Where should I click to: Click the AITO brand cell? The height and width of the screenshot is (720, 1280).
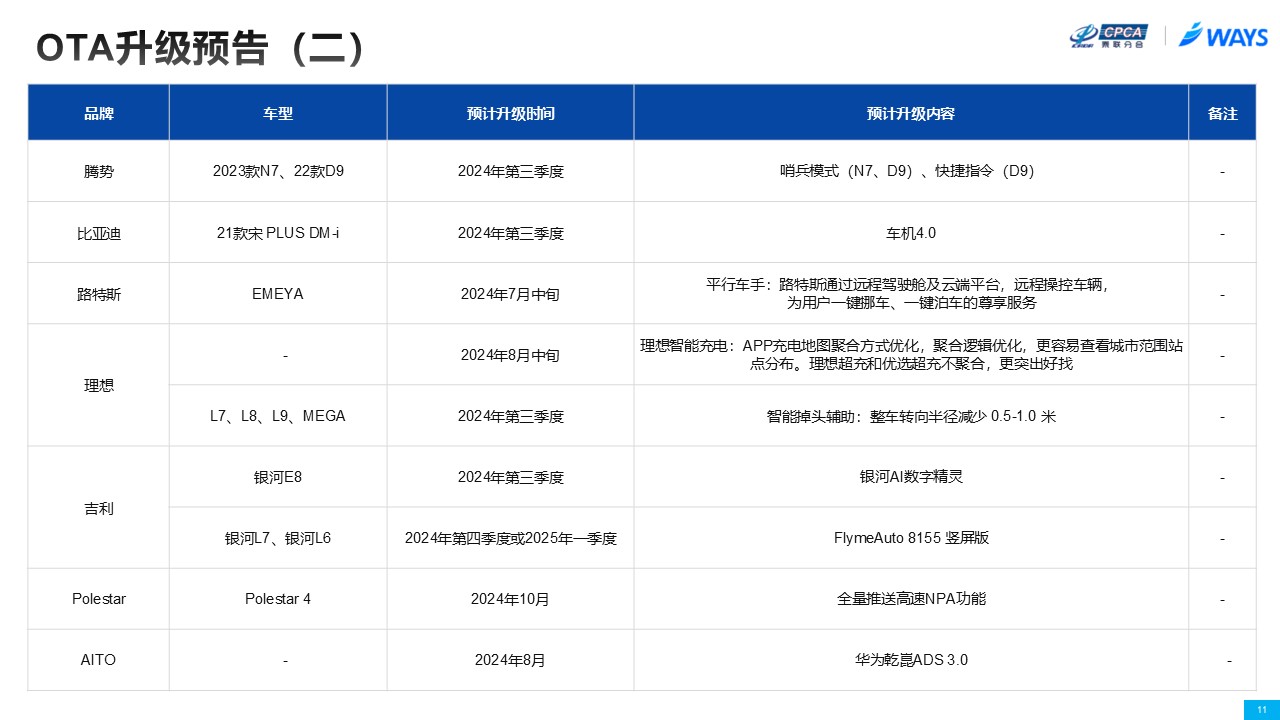click(98, 660)
